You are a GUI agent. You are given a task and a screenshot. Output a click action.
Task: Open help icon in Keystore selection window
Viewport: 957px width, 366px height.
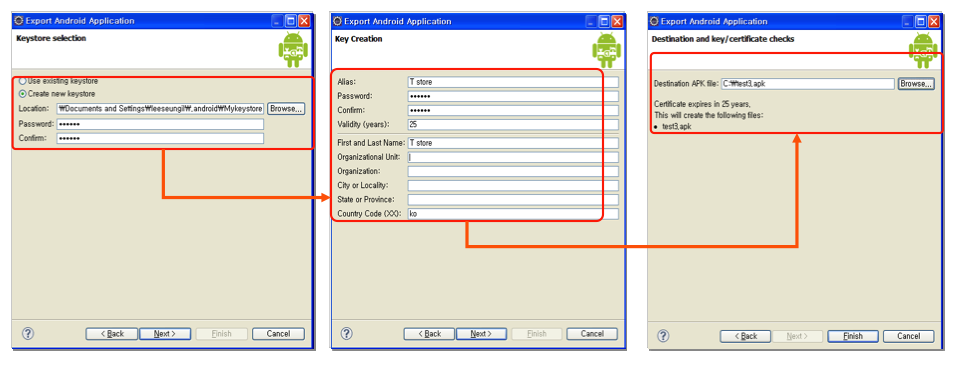[28, 333]
